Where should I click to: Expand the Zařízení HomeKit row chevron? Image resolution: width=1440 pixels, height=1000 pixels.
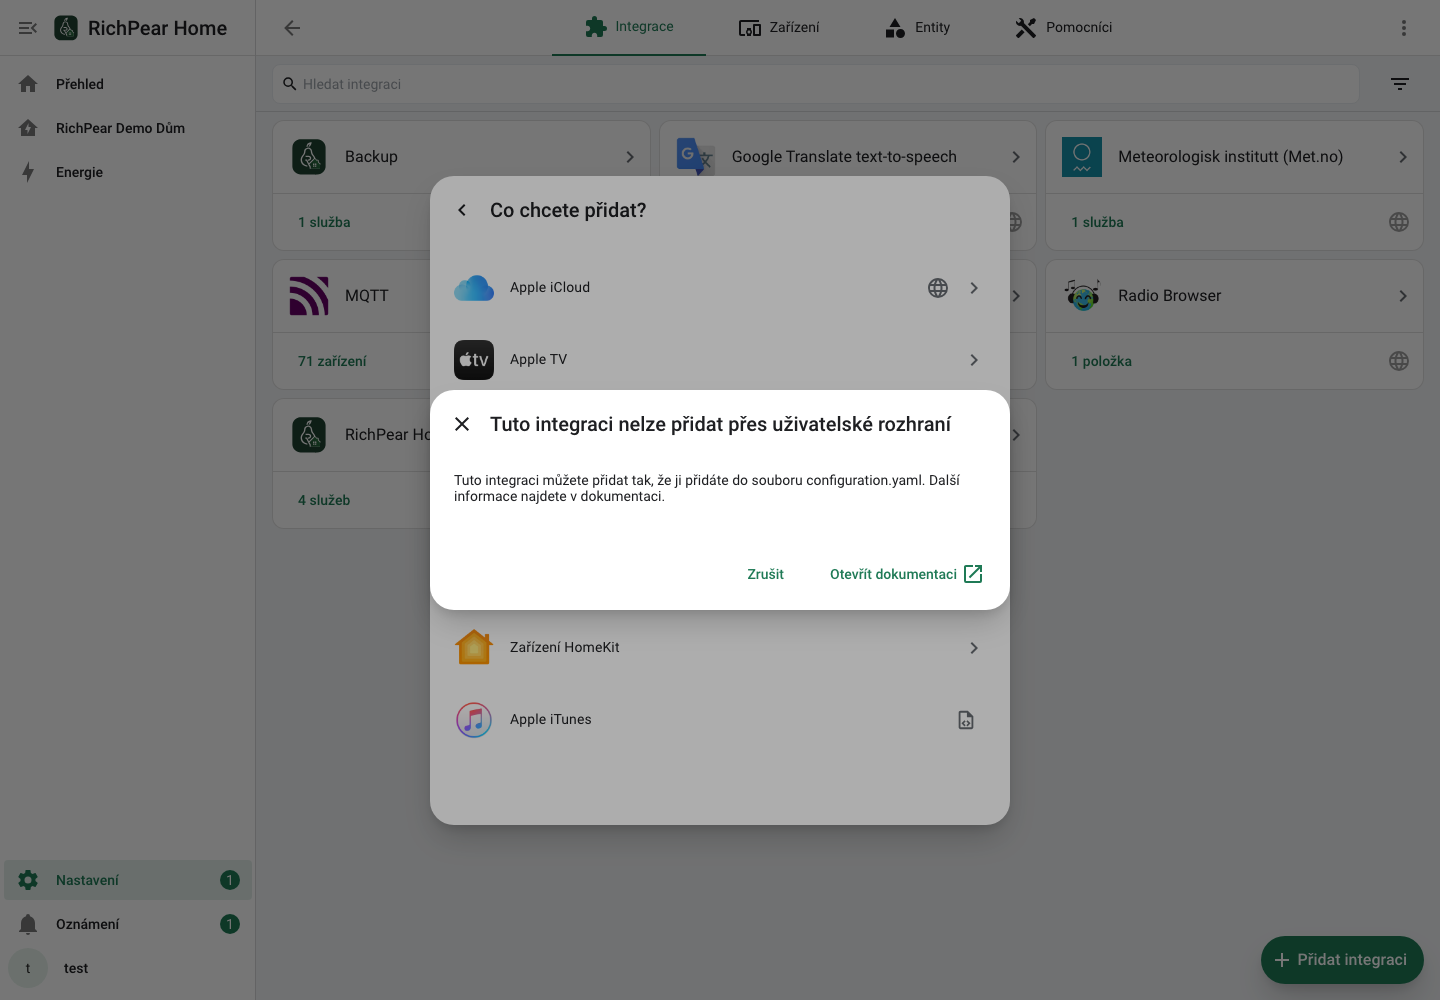click(974, 648)
